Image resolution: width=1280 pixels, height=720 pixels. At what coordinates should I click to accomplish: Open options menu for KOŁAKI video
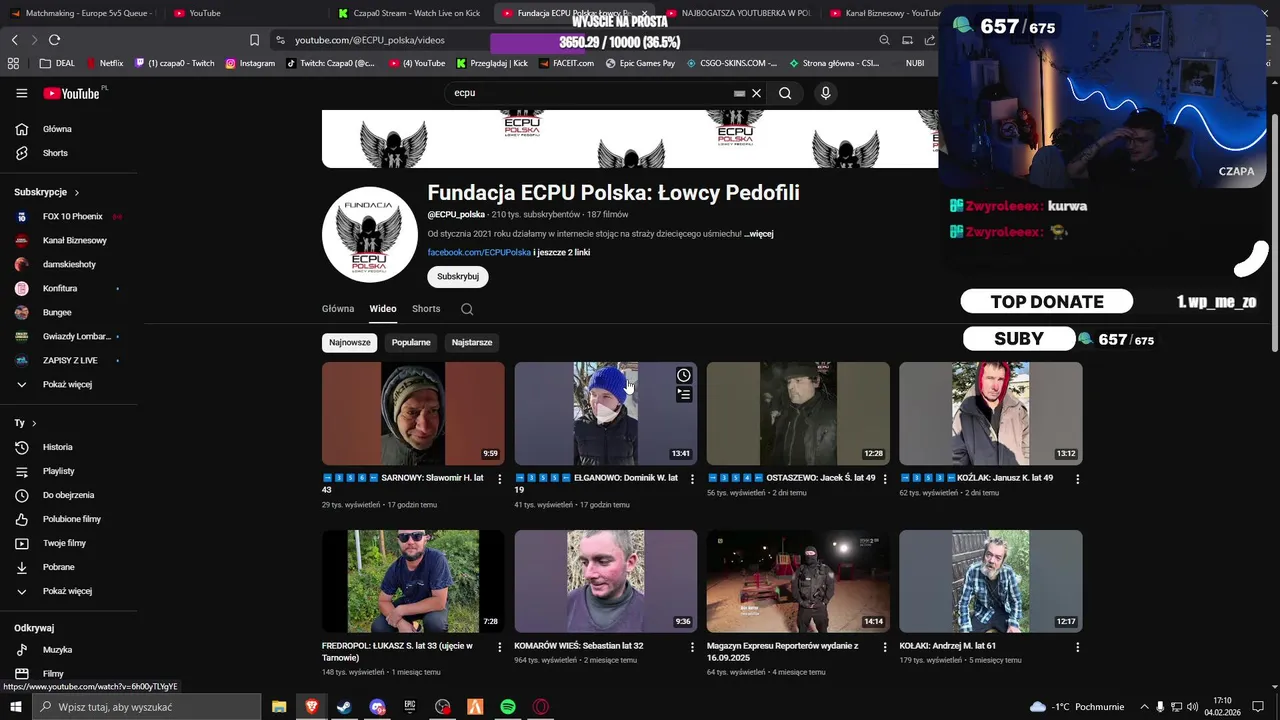[1077, 647]
